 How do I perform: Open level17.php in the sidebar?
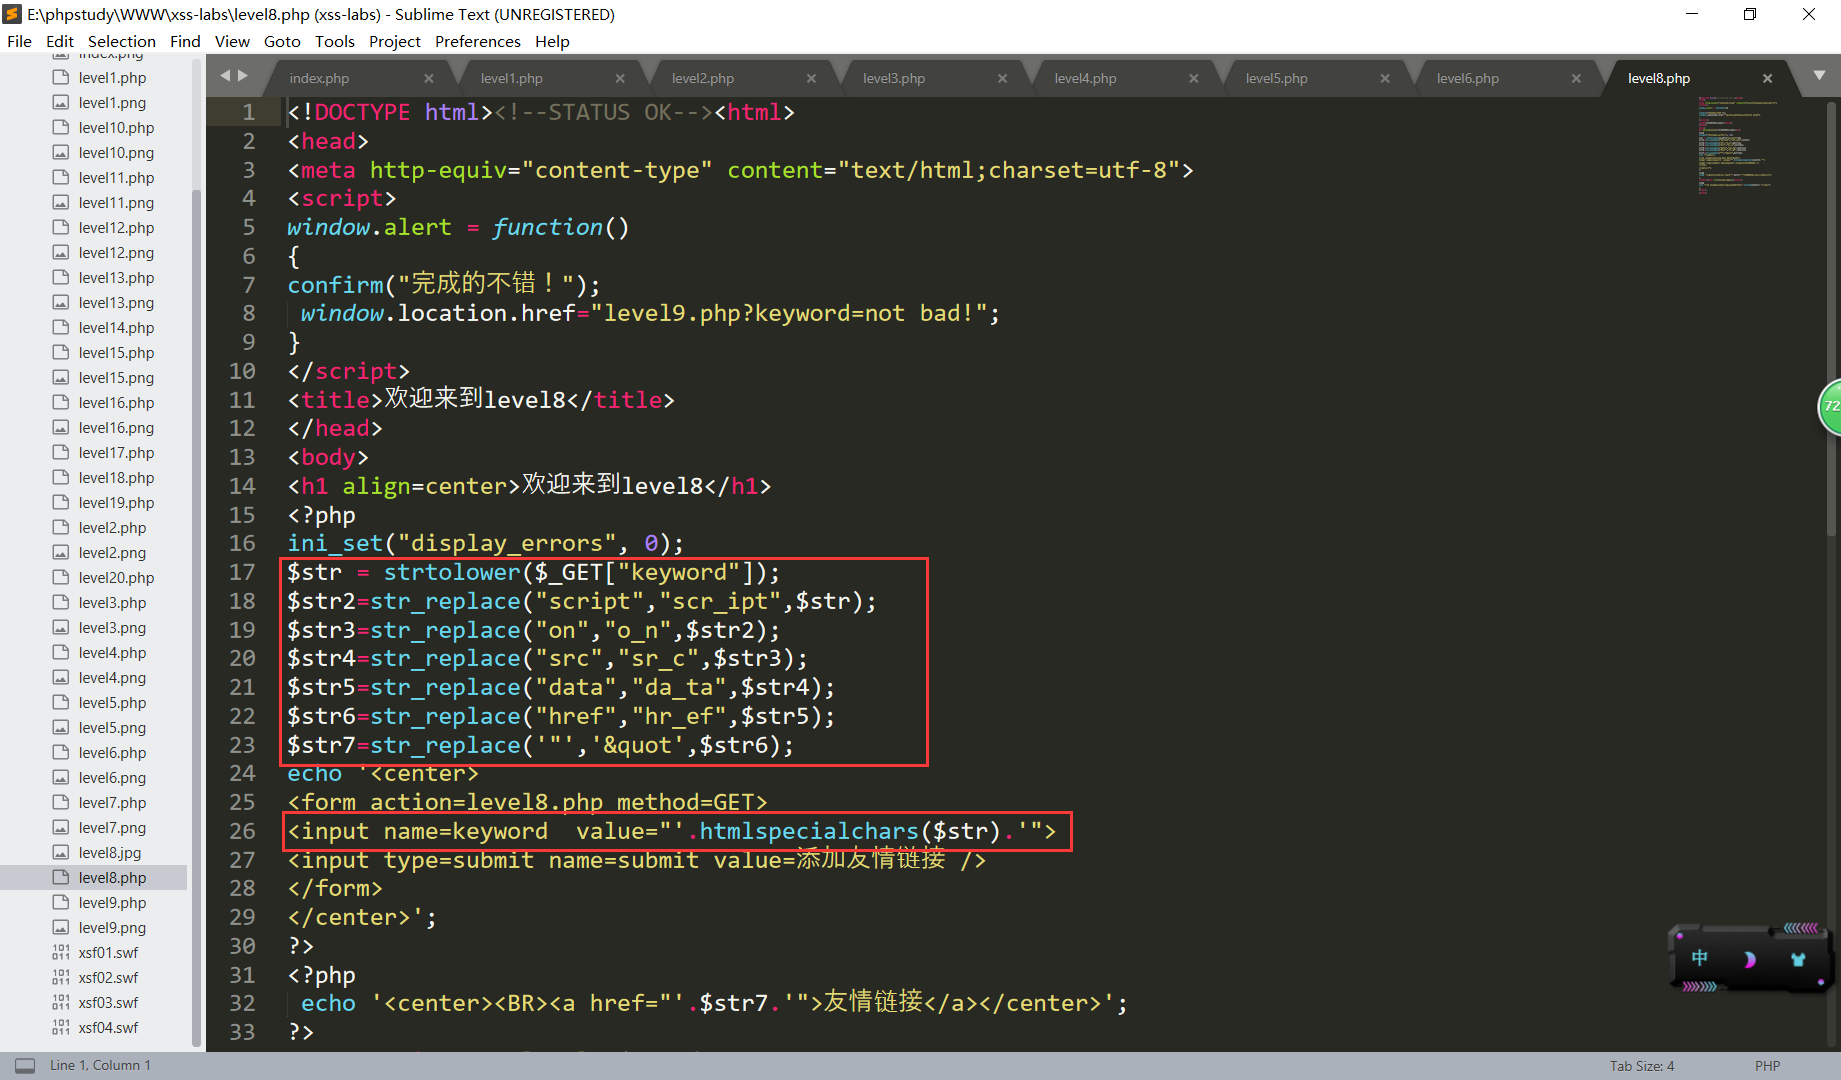[x=116, y=452]
